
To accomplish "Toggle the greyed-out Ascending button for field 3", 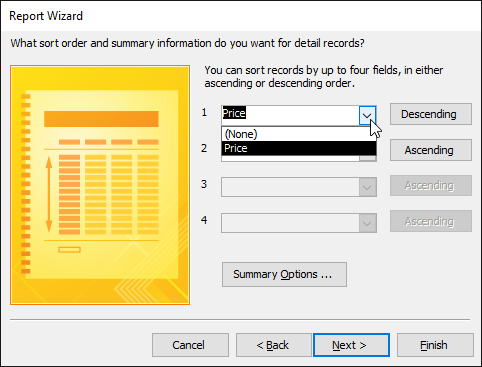I will (x=431, y=186).
